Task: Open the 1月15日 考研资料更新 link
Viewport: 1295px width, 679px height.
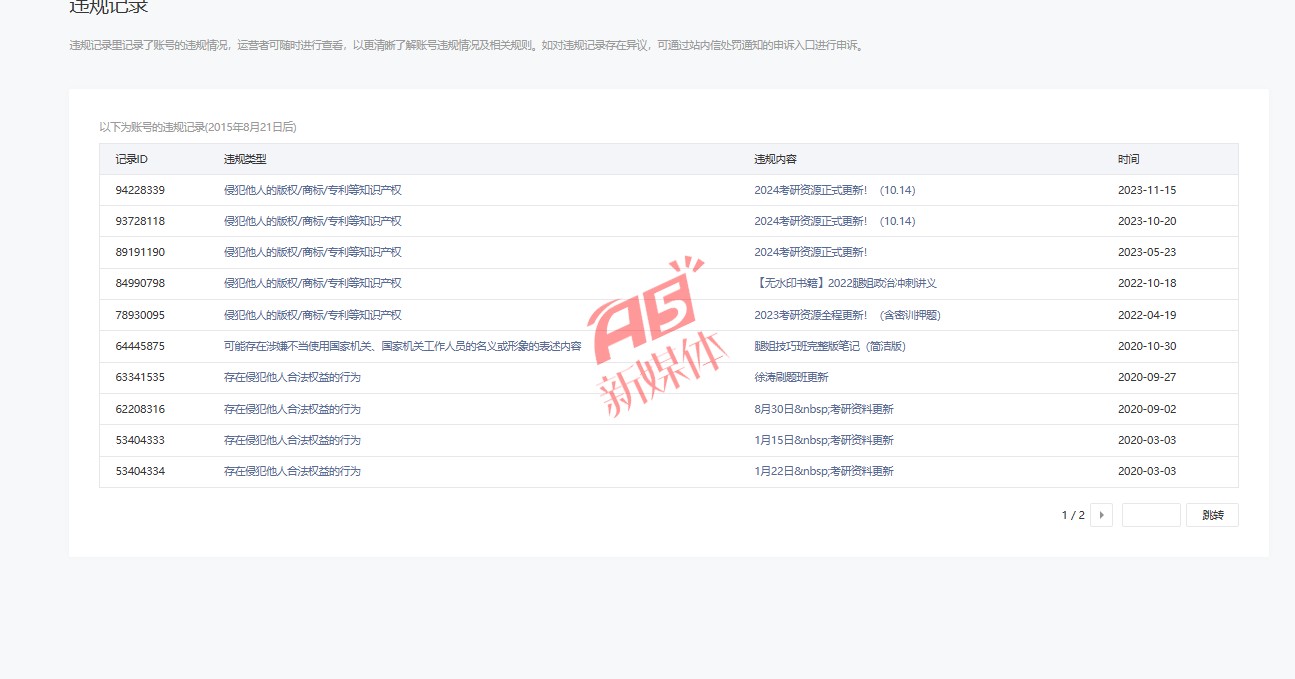Action: point(823,440)
